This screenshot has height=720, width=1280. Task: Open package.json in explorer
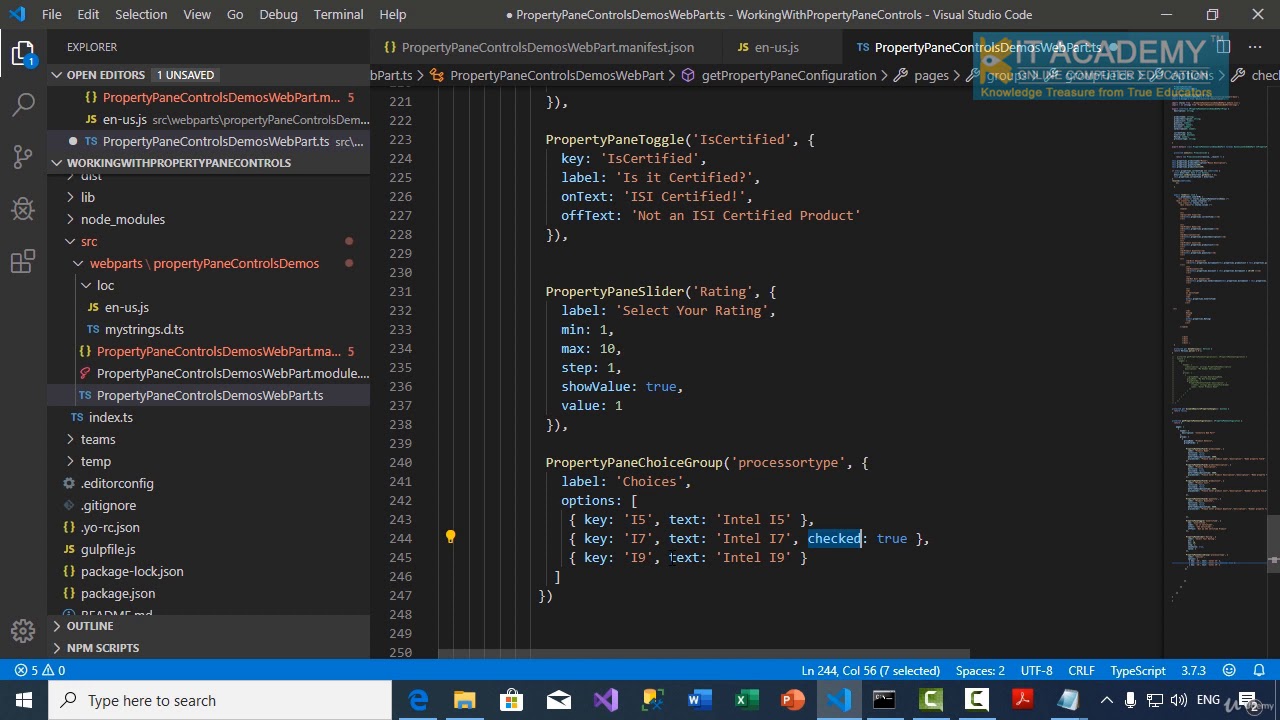click(x=118, y=593)
